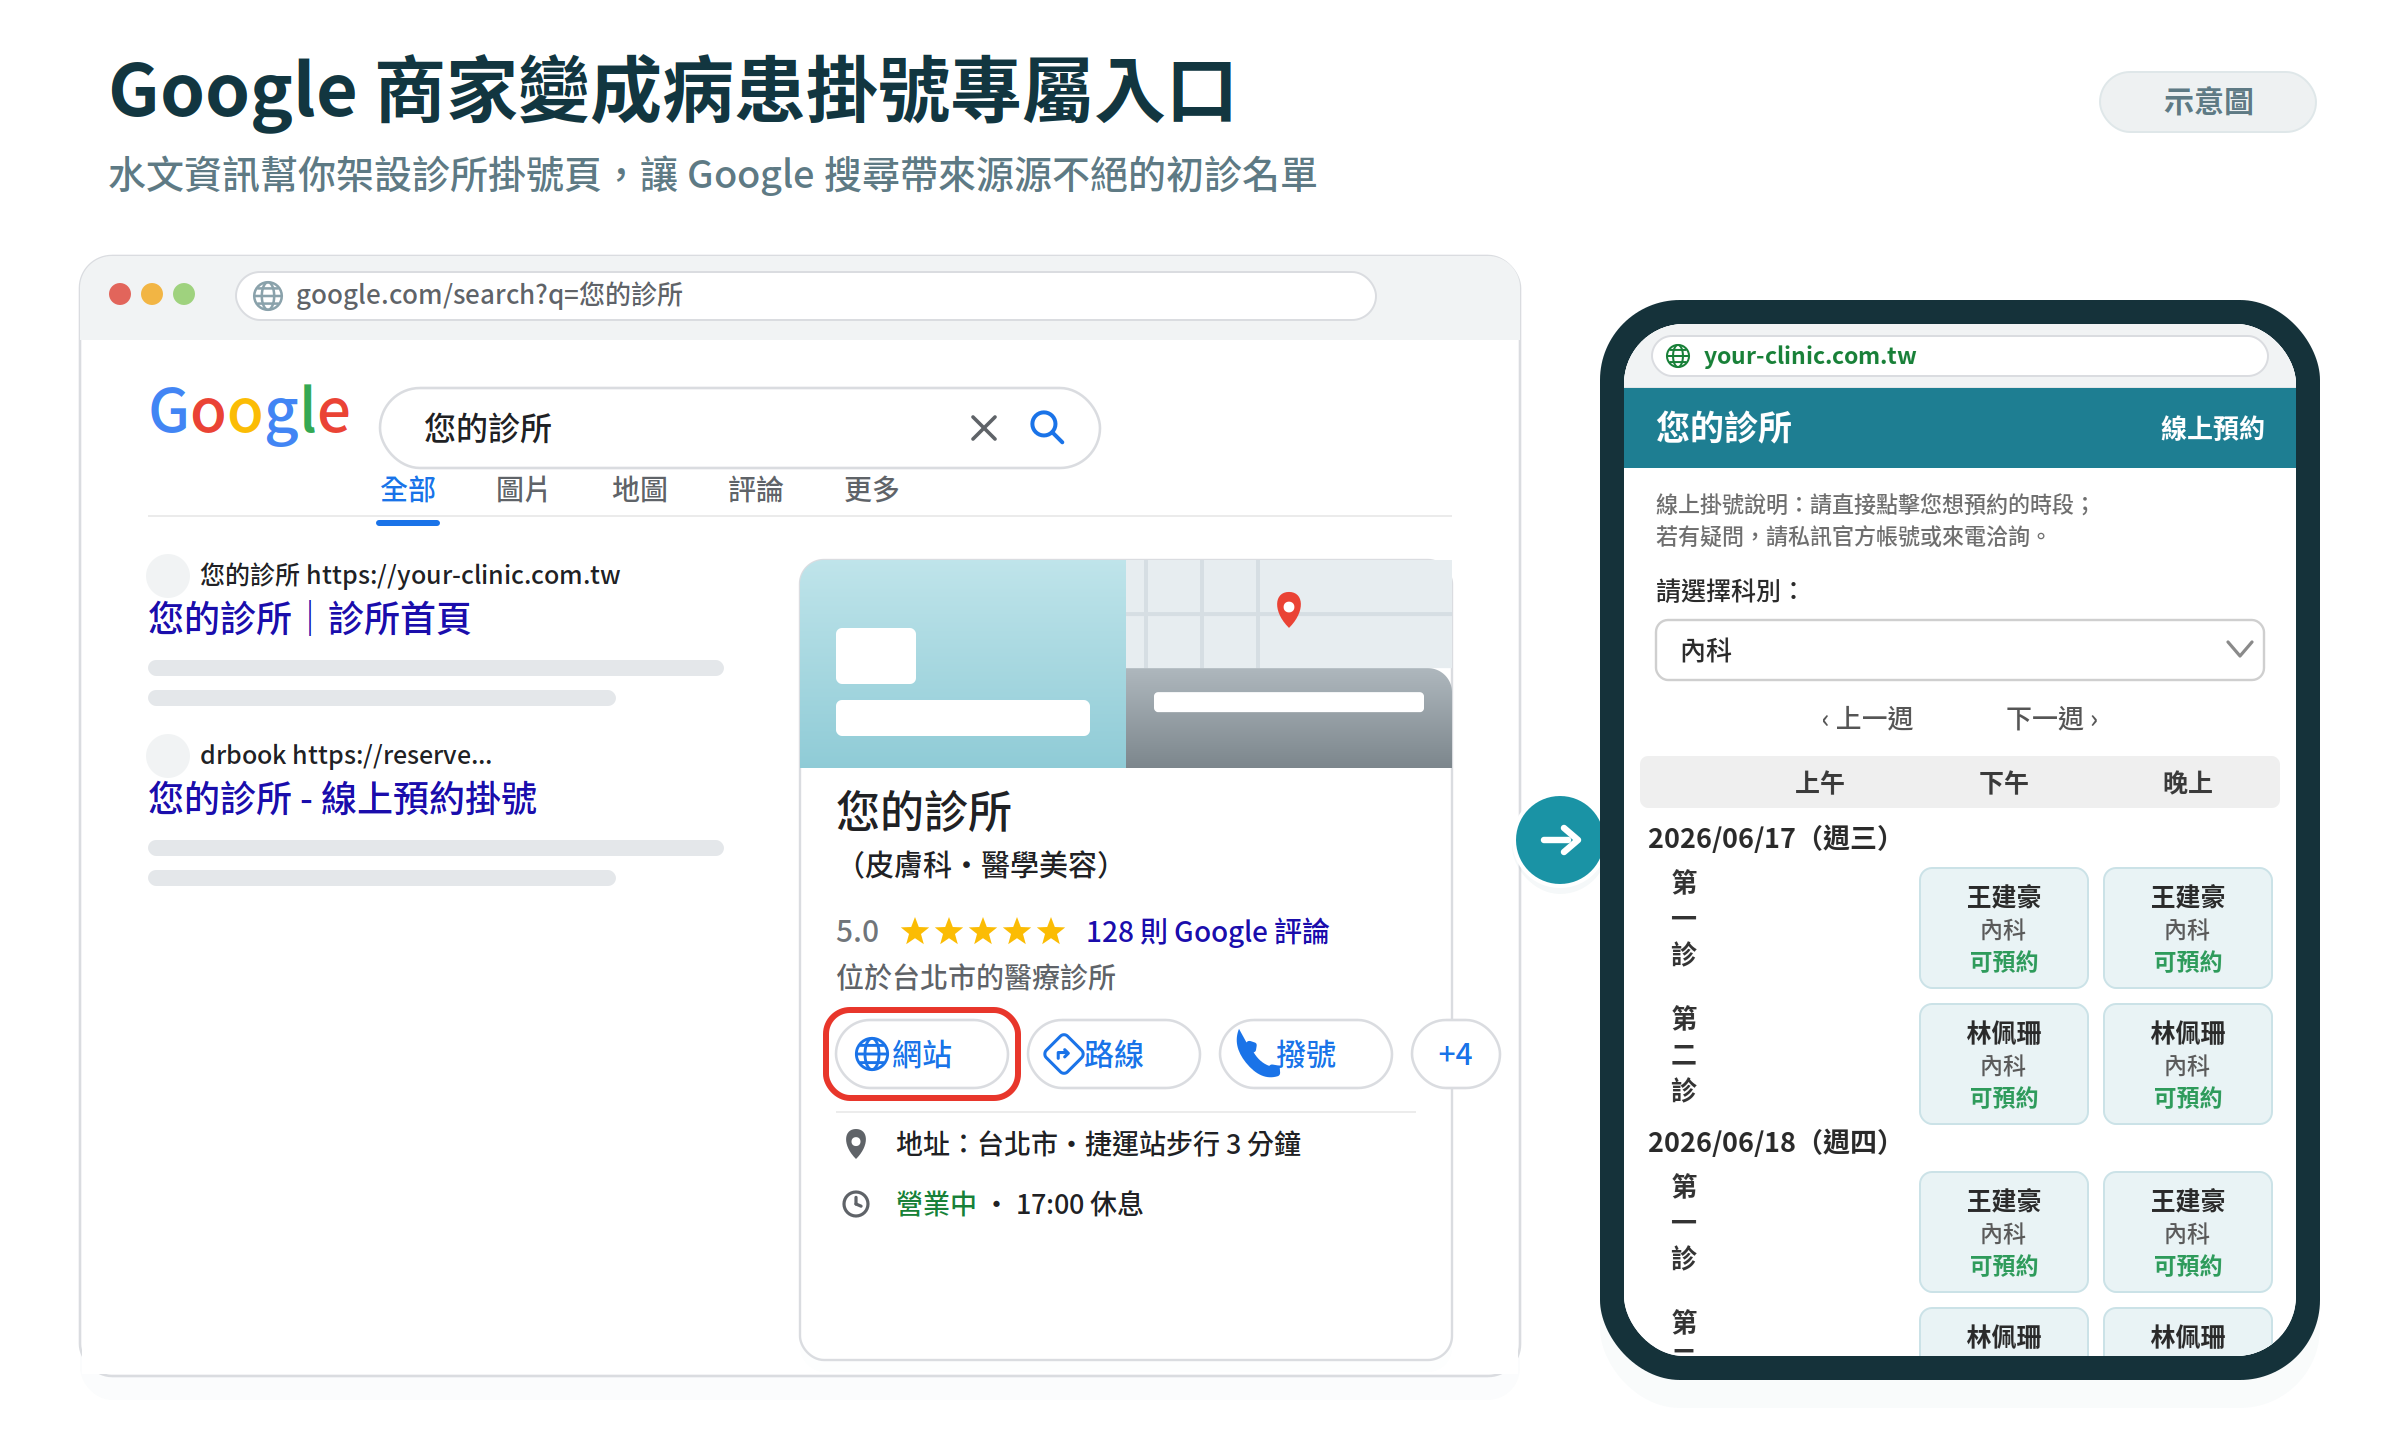Click the 您的診所 title in the phone header
The height and width of the screenshot is (1440, 2400).
tap(1724, 428)
